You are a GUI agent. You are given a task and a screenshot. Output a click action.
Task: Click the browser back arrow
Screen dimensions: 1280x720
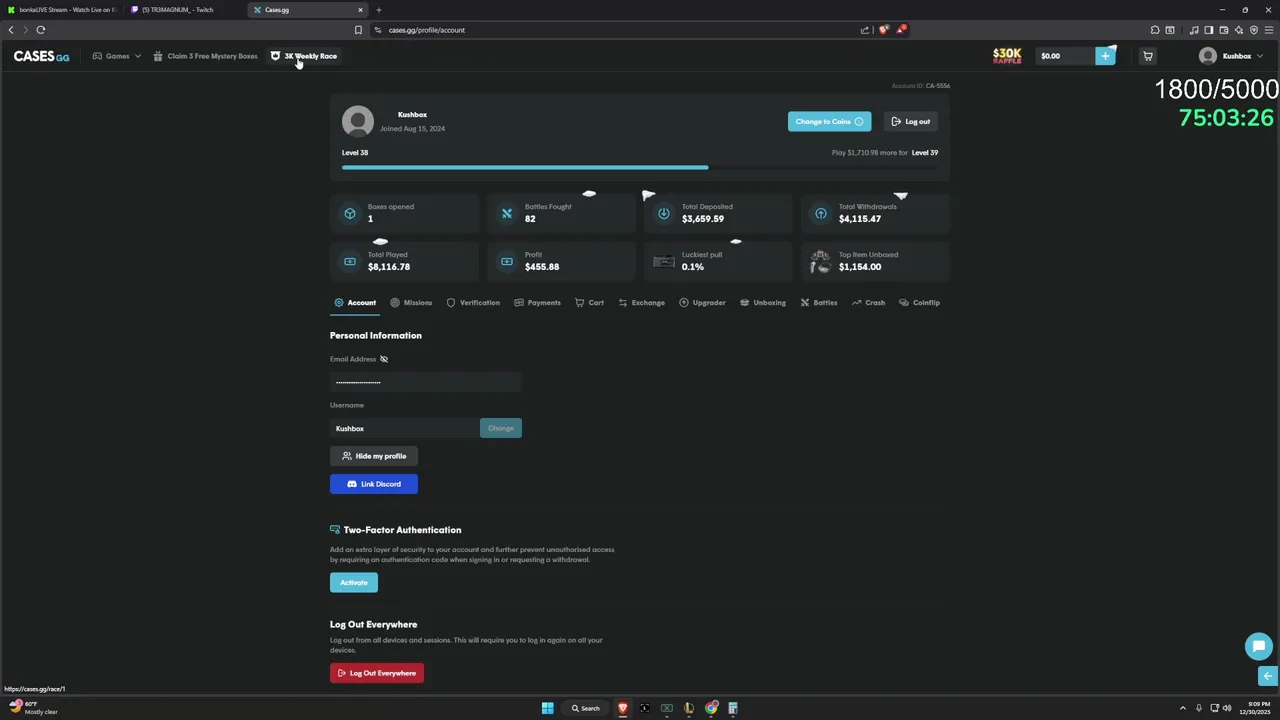click(11, 30)
